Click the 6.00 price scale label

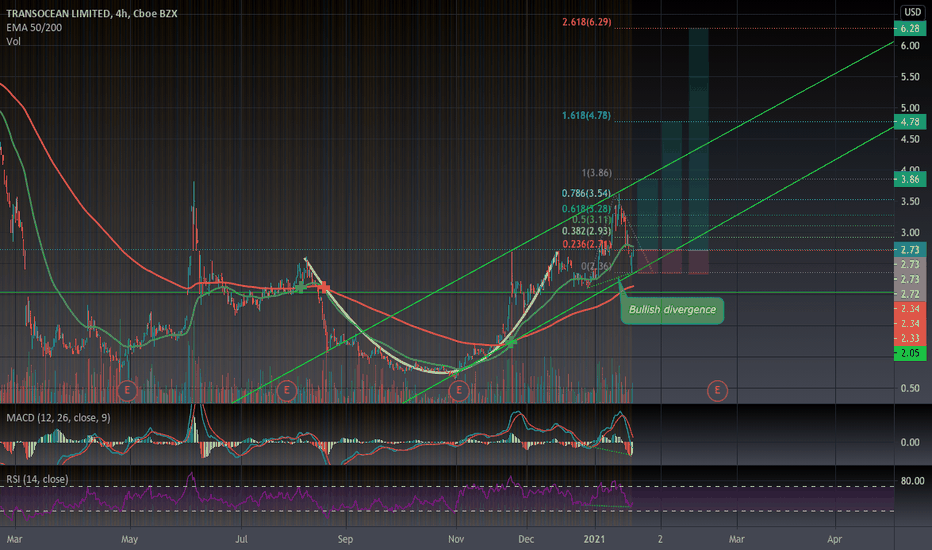[910, 45]
